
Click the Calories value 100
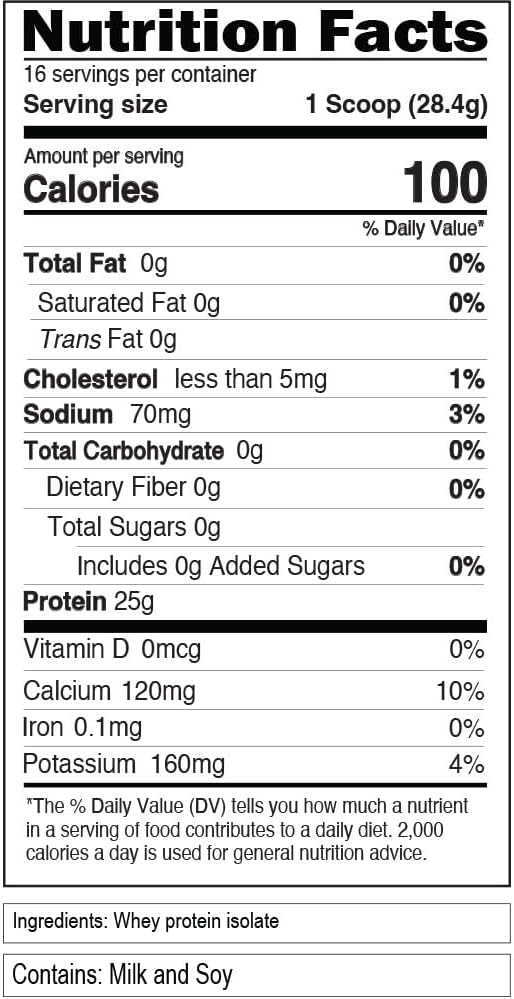445,183
